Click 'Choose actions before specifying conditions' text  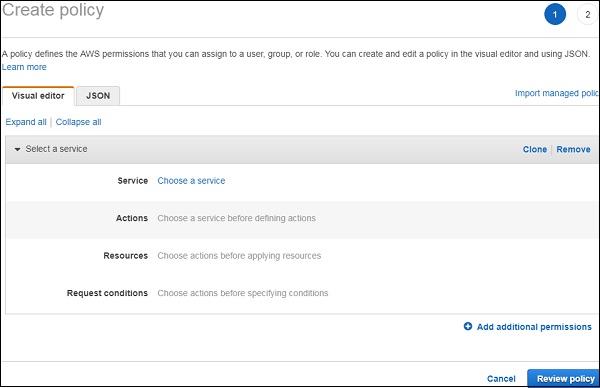243,293
